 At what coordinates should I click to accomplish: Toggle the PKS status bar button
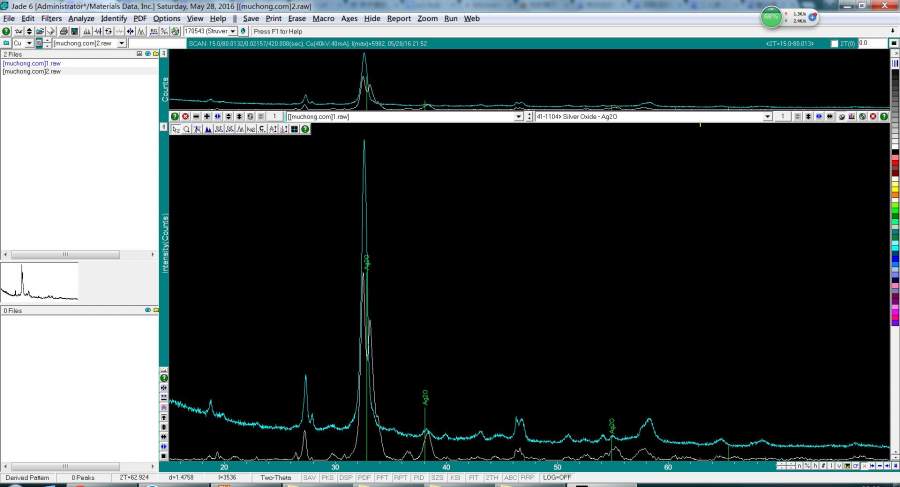coord(327,478)
